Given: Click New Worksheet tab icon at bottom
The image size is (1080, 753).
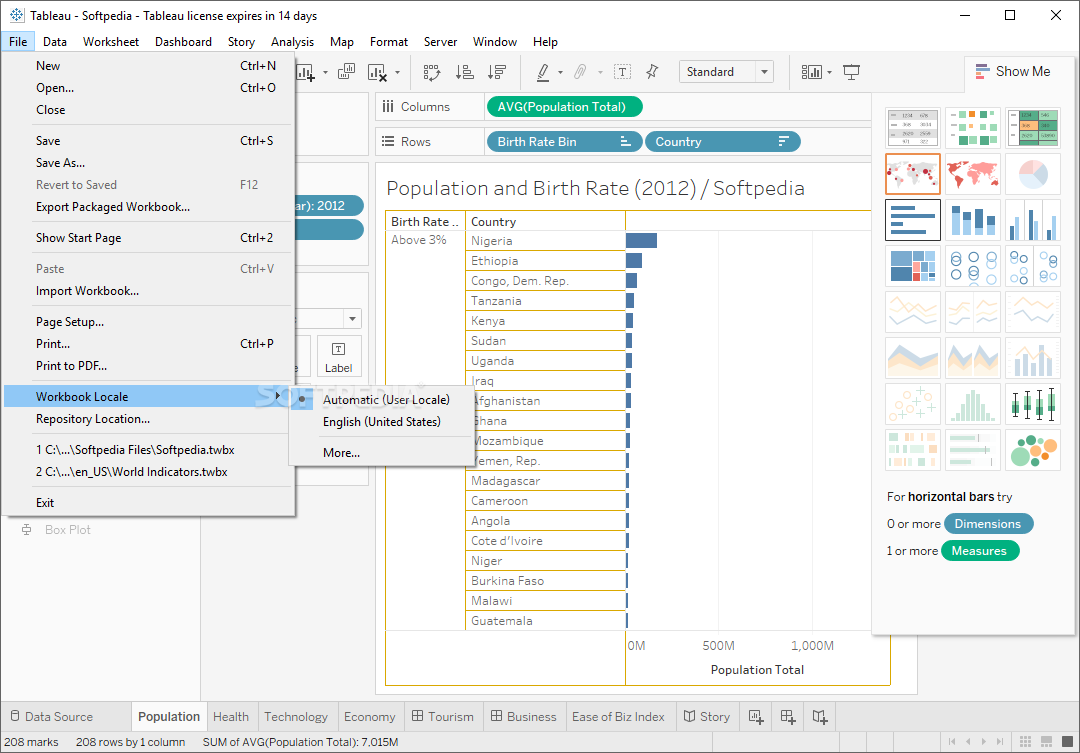Looking at the screenshot, I should point(756,716).
